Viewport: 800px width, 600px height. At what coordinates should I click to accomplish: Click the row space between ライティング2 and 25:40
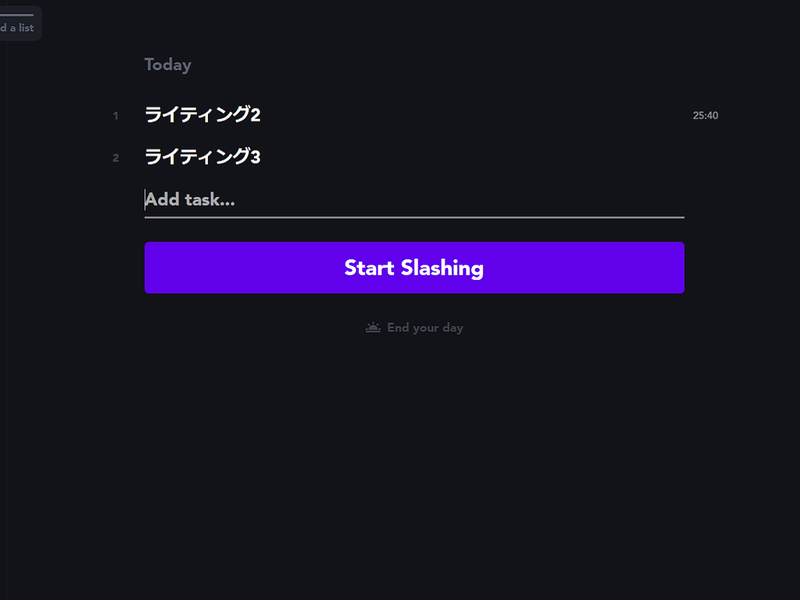(x=476, y=115)
